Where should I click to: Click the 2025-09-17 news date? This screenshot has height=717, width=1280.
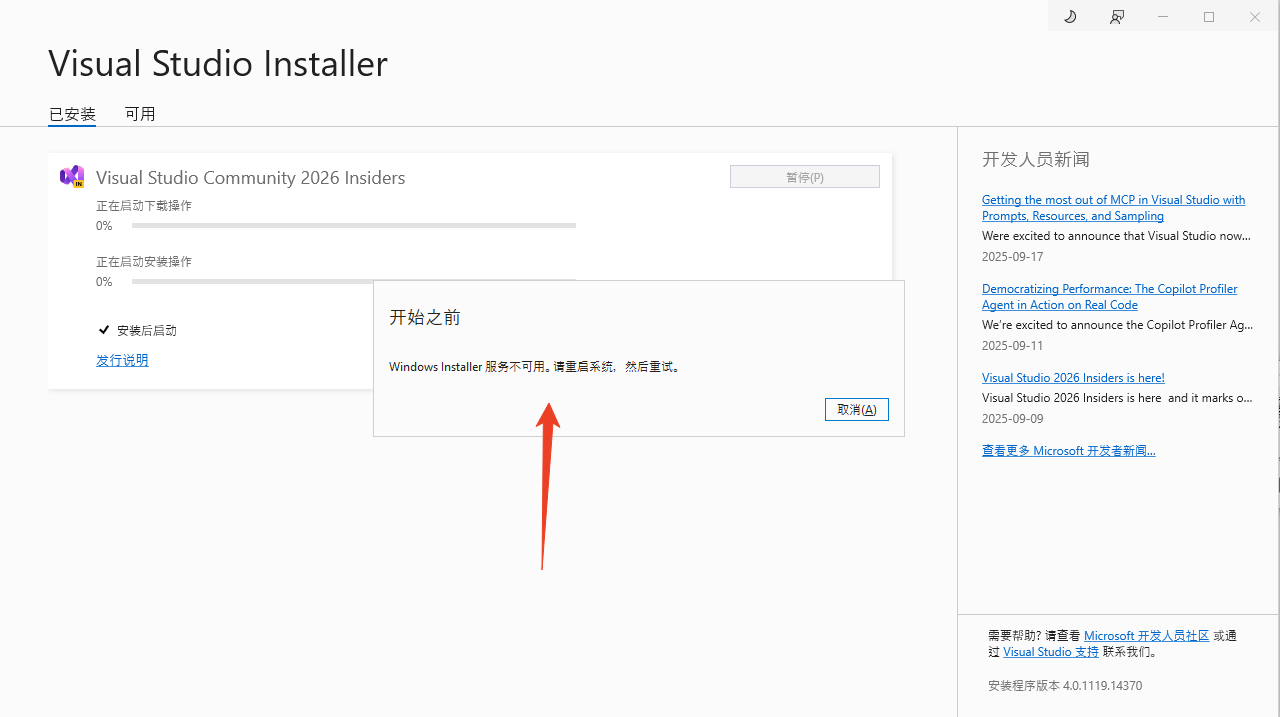1013,257
